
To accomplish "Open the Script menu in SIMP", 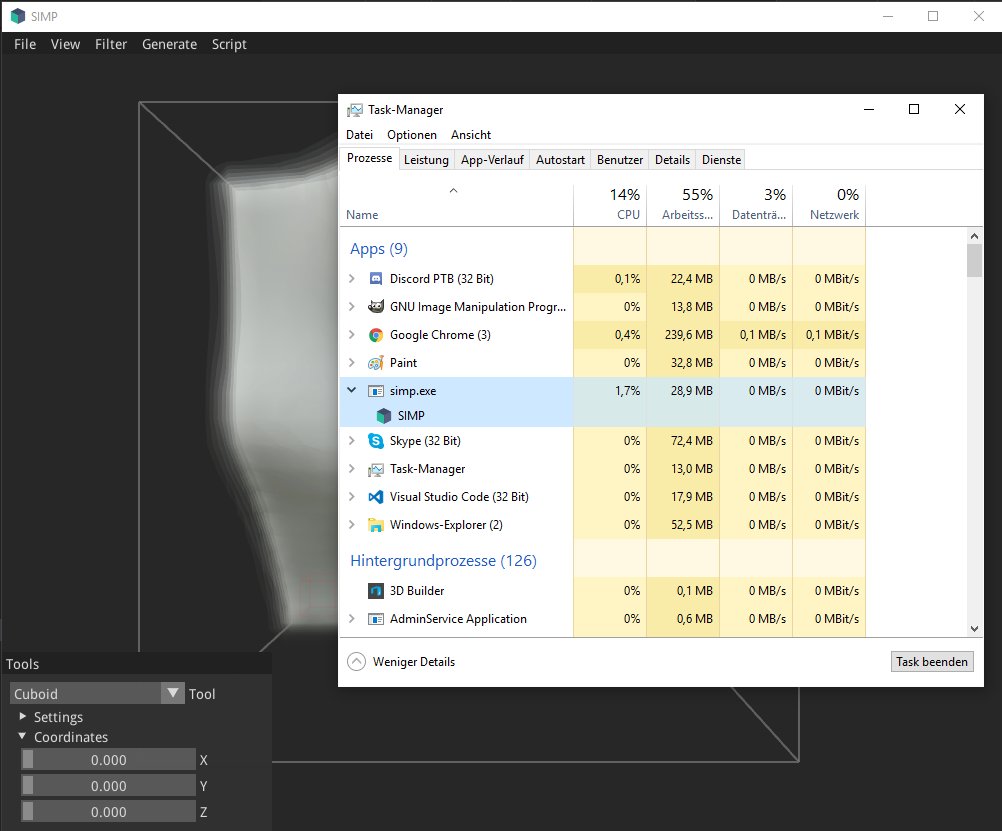I will click(229, 44).
